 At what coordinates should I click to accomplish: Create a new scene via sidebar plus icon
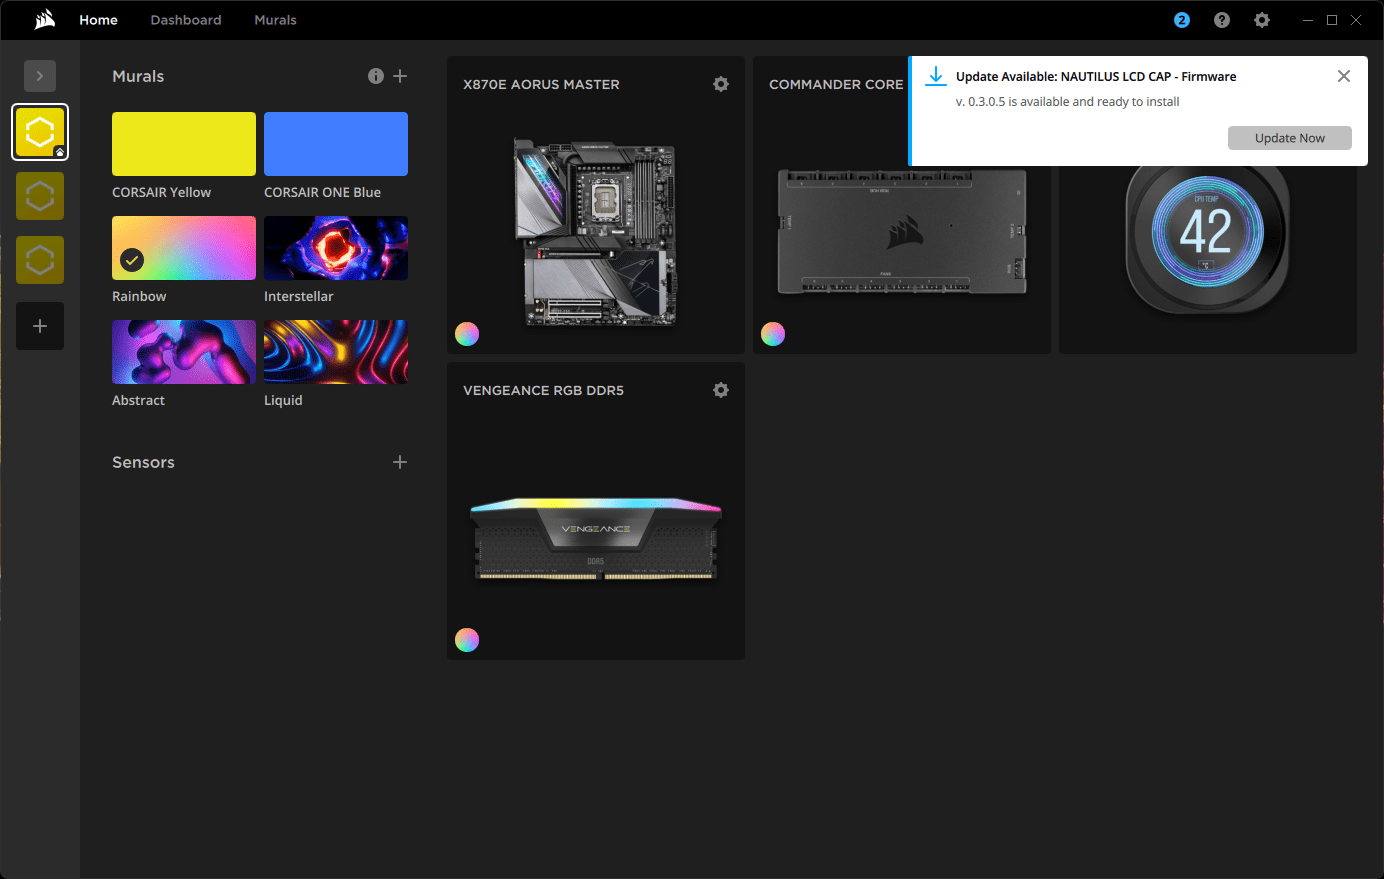(40, 326)
